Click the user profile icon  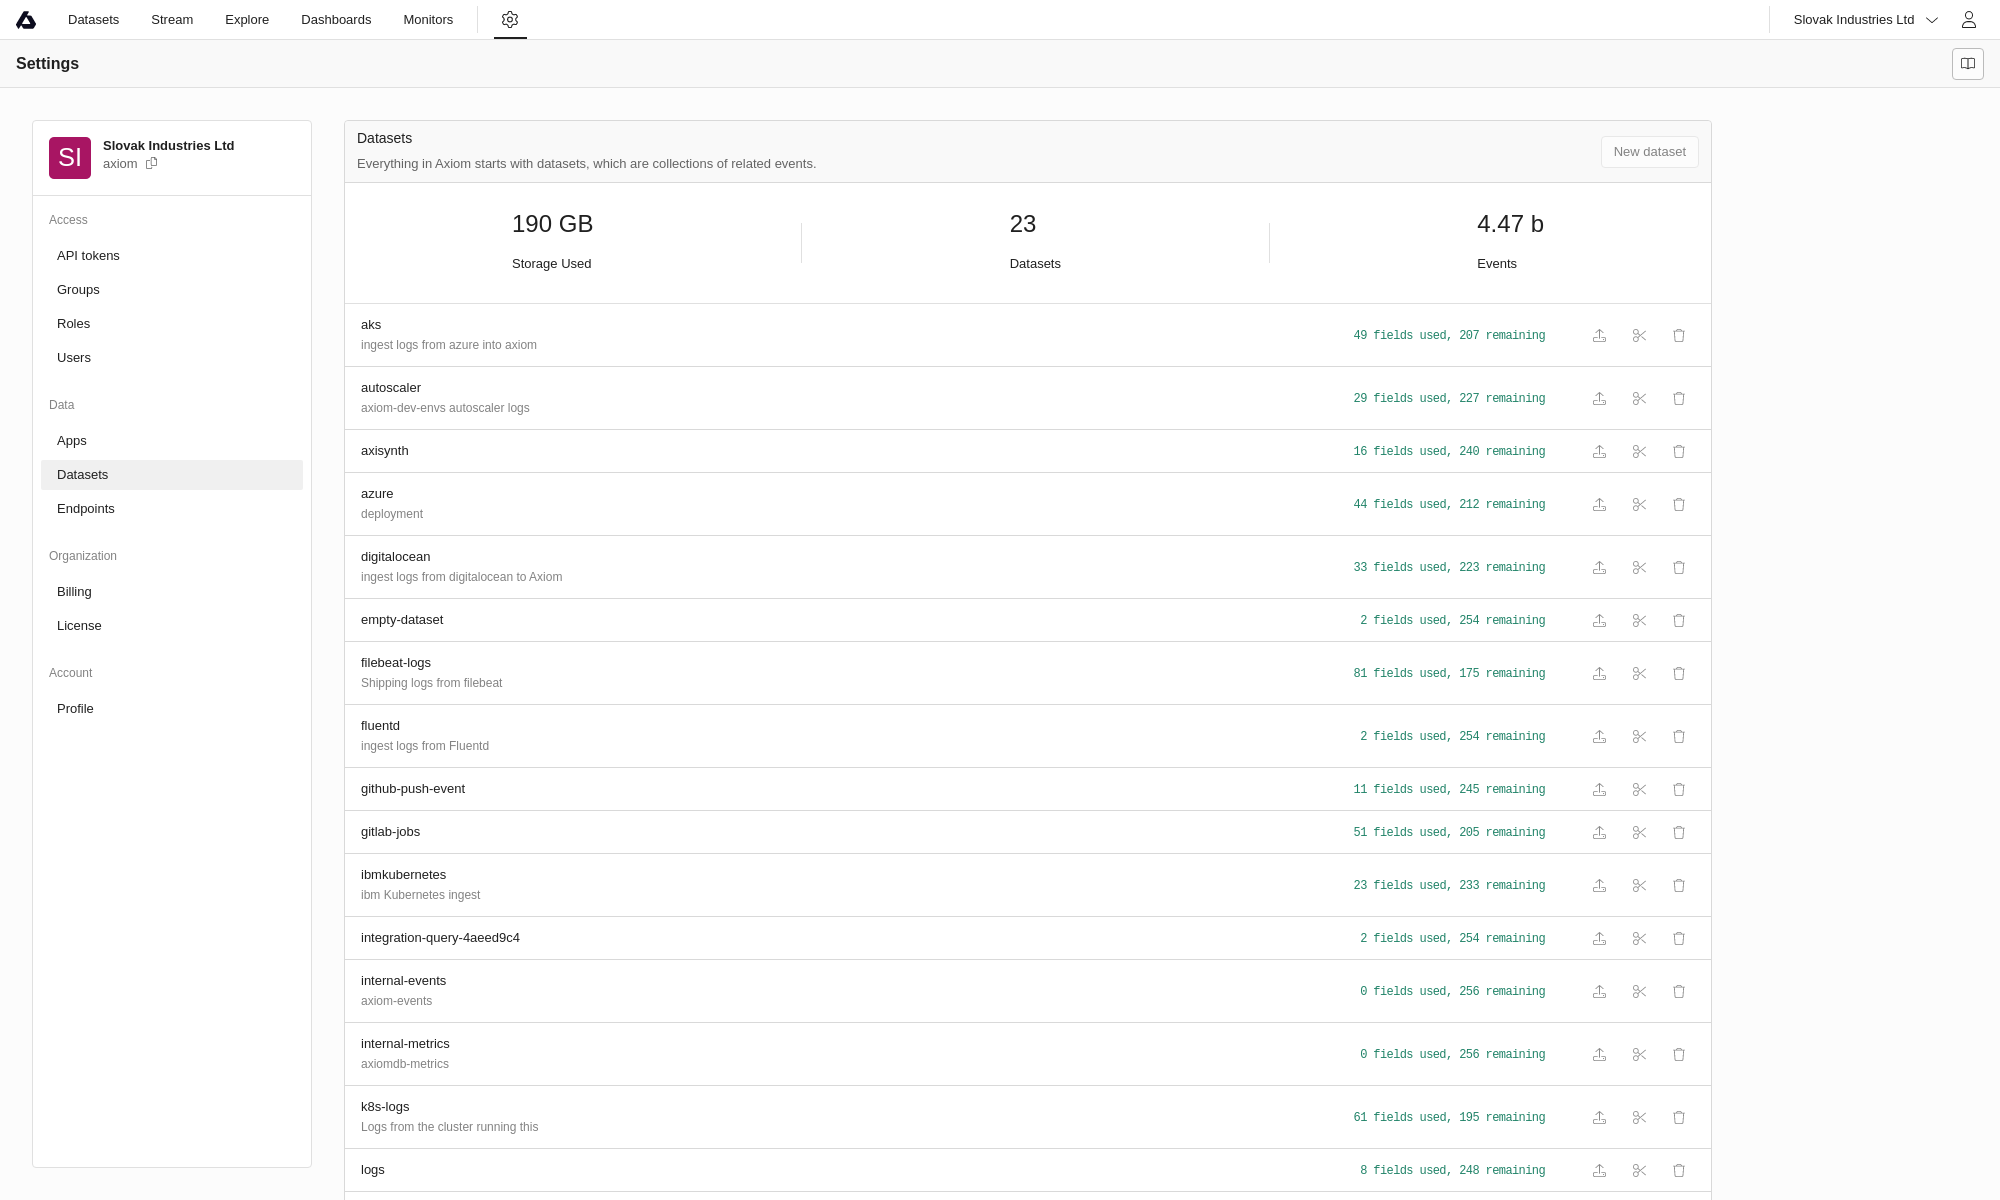pyautogui.click(x=1968, y=20)
